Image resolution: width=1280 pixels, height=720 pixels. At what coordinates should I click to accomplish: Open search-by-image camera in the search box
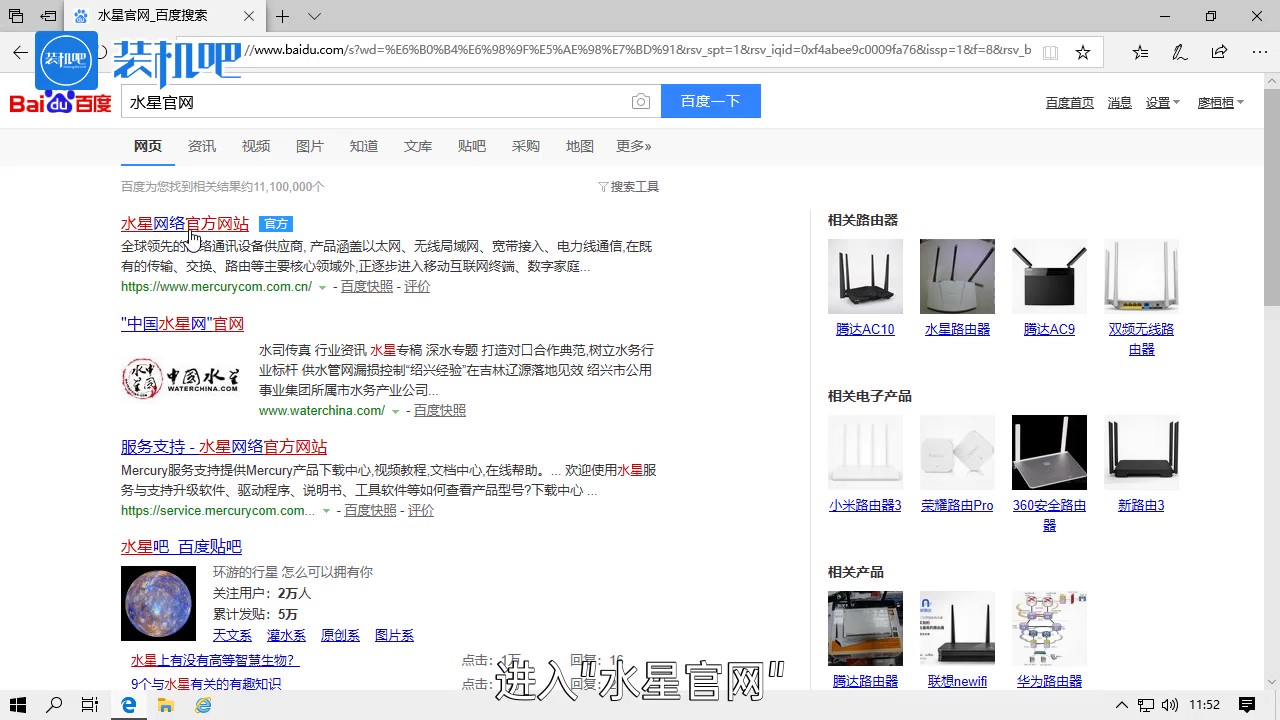[x=641, y=101]
